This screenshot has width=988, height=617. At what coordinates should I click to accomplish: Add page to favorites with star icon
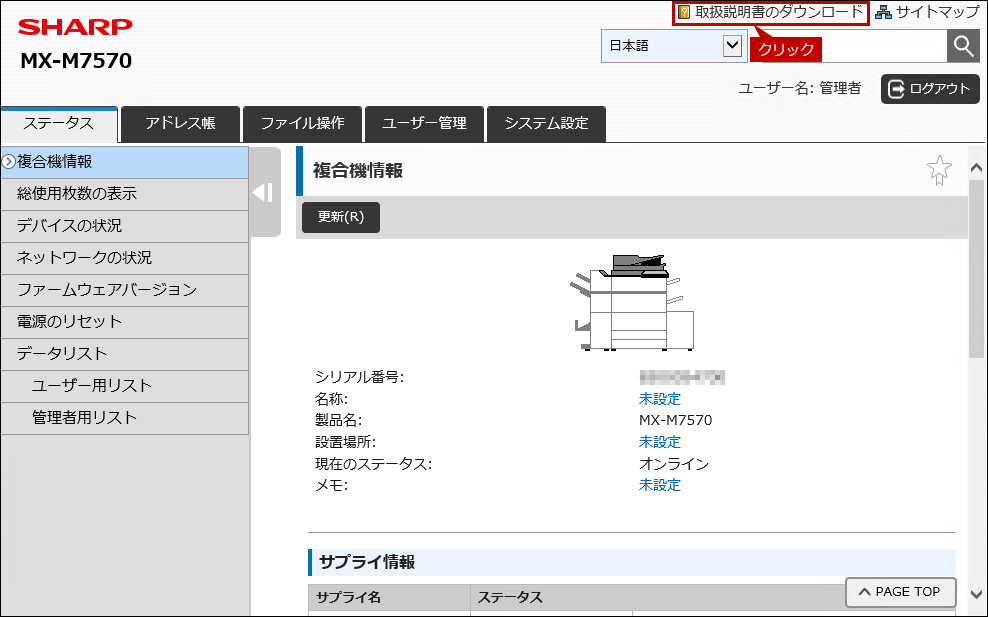[939, 170]
